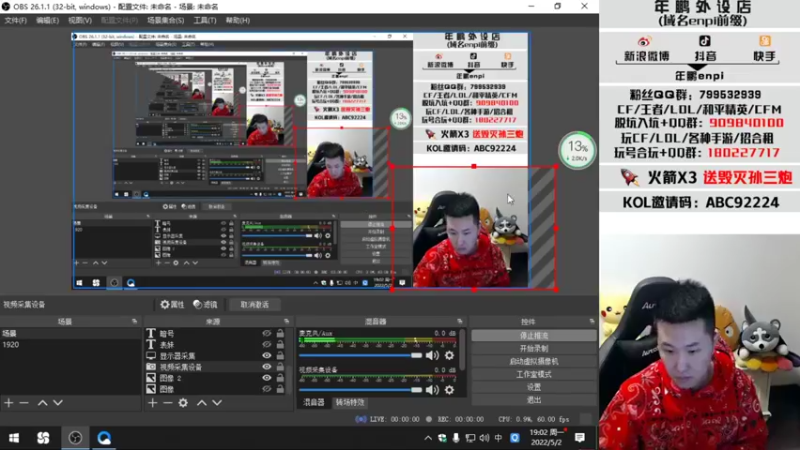
Task: Open the Windows Start menu
Action: pos(14,438)
